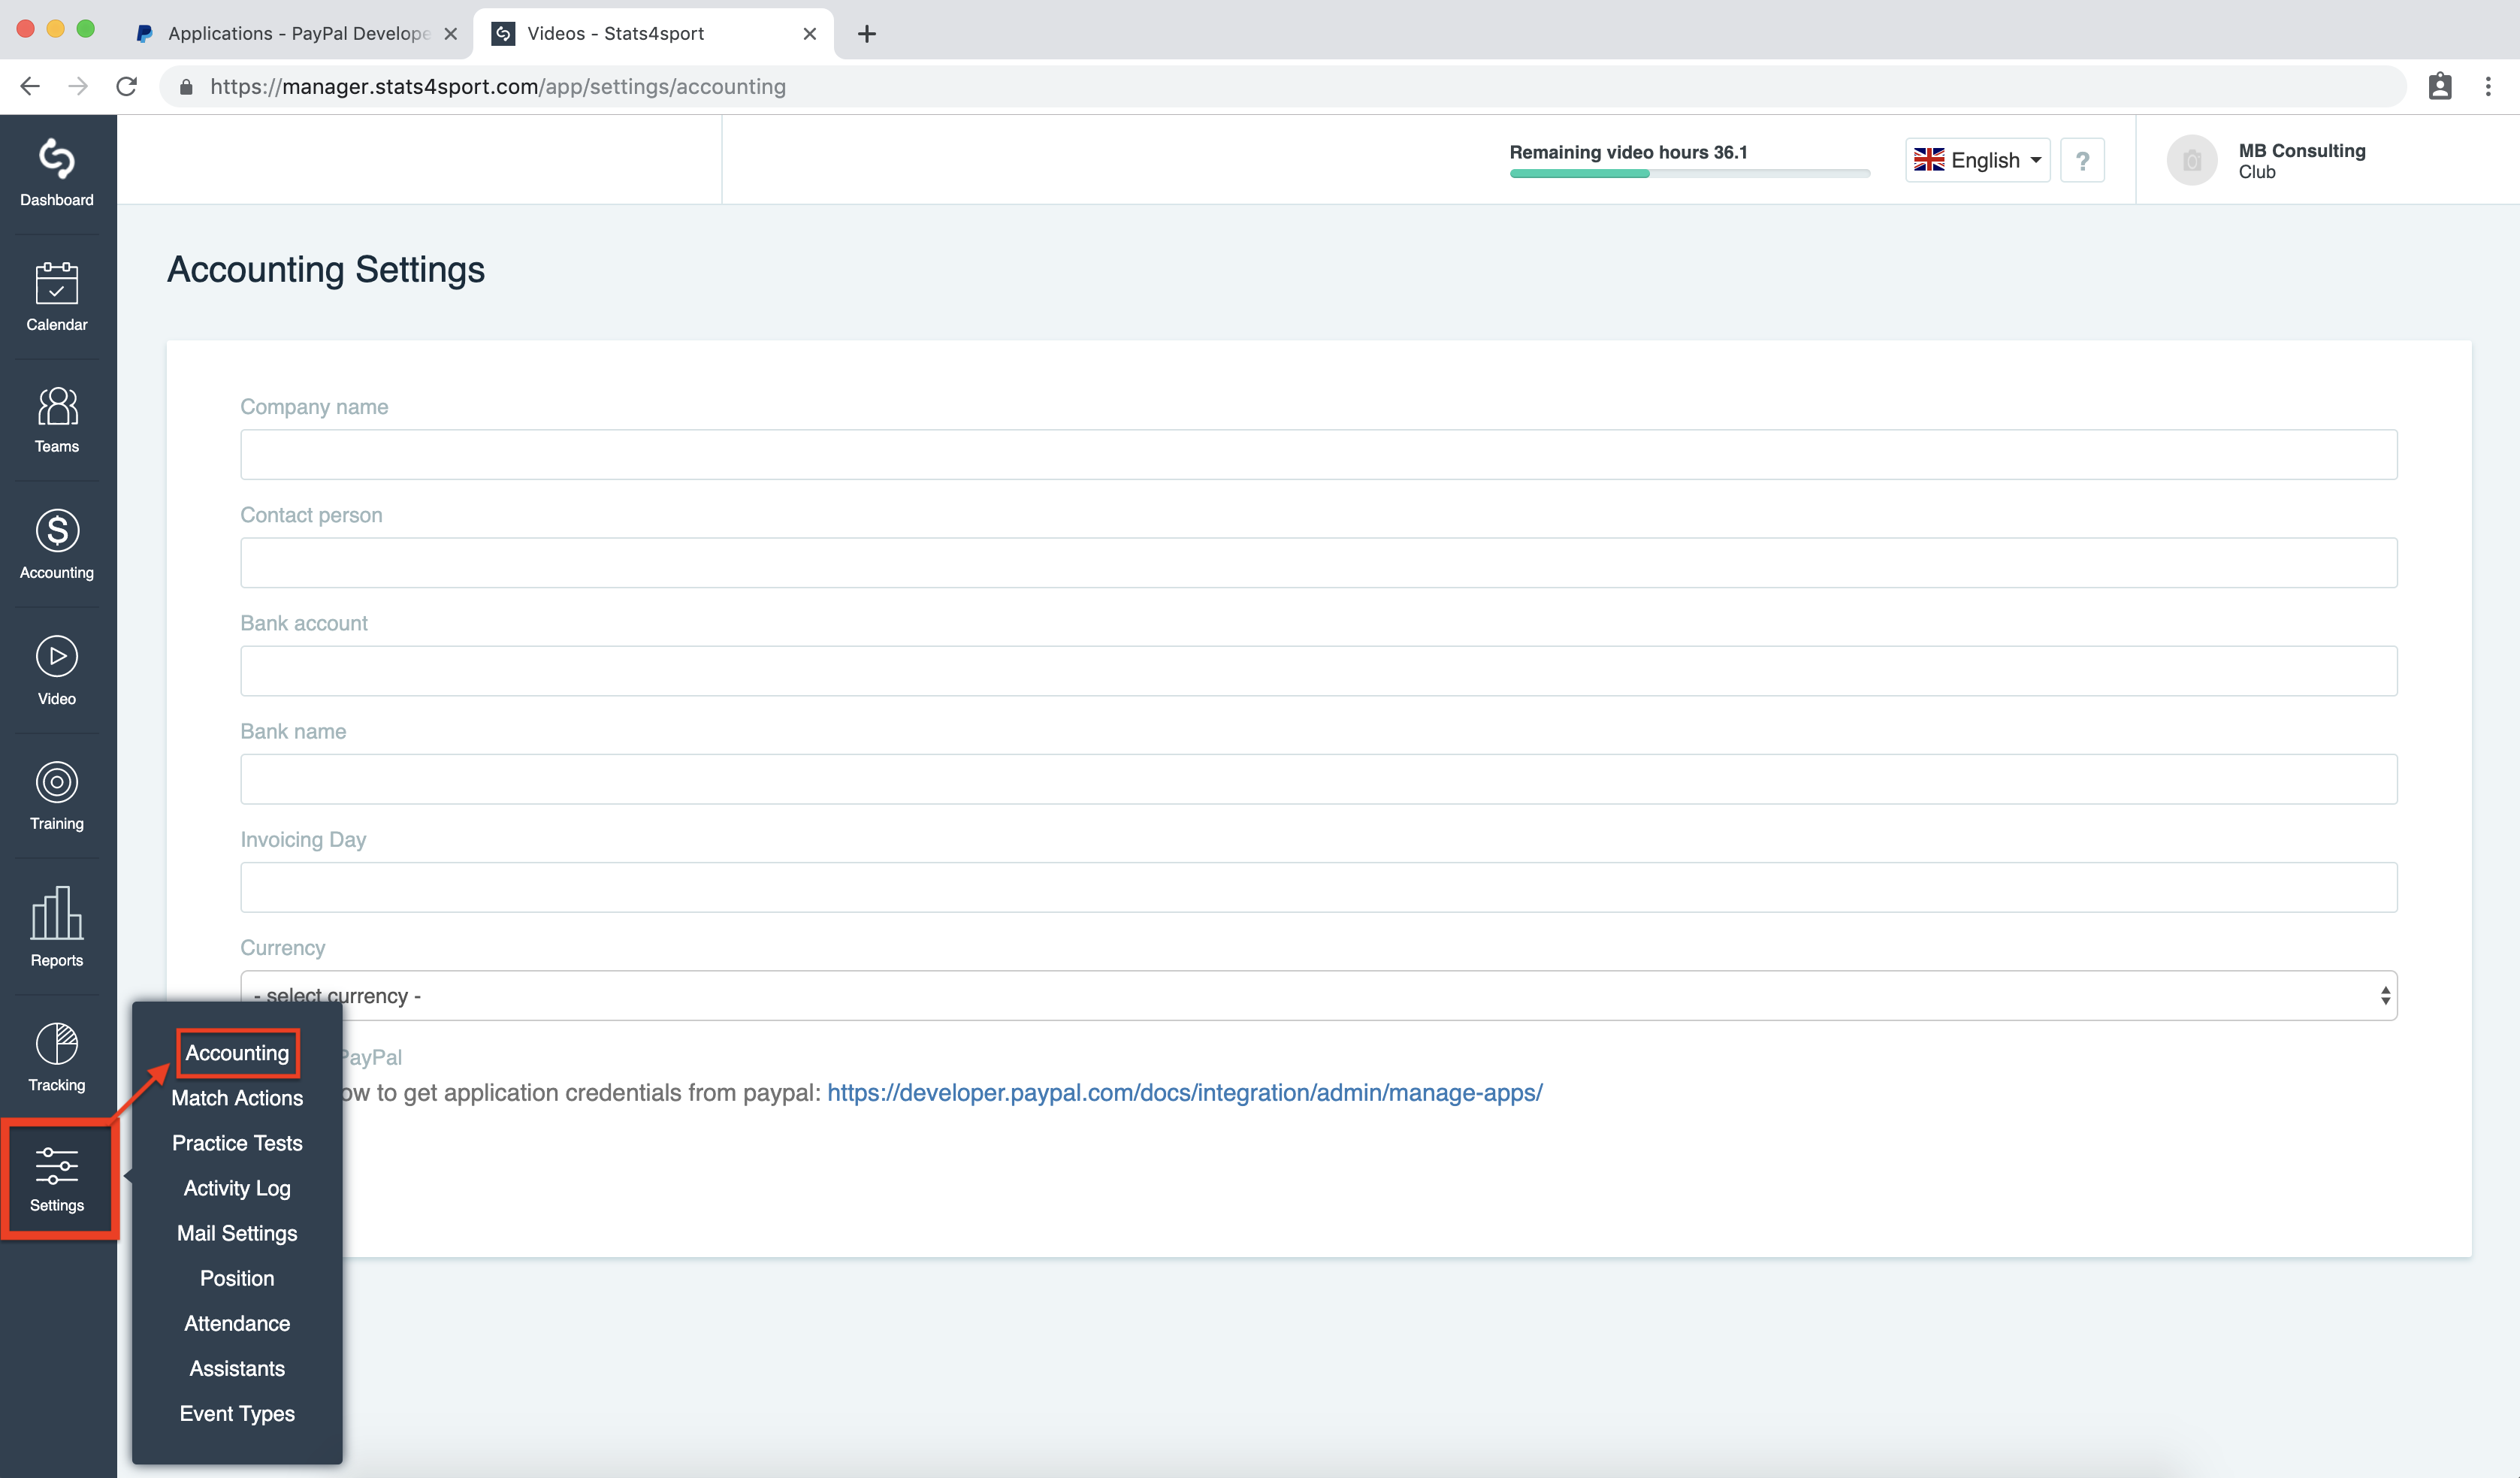Image resolution: width=2520 pixels, height=1478 pixels.
Task: Close the PayPal Developer tab
Action: pyautogui.click(x=451, y=34)
